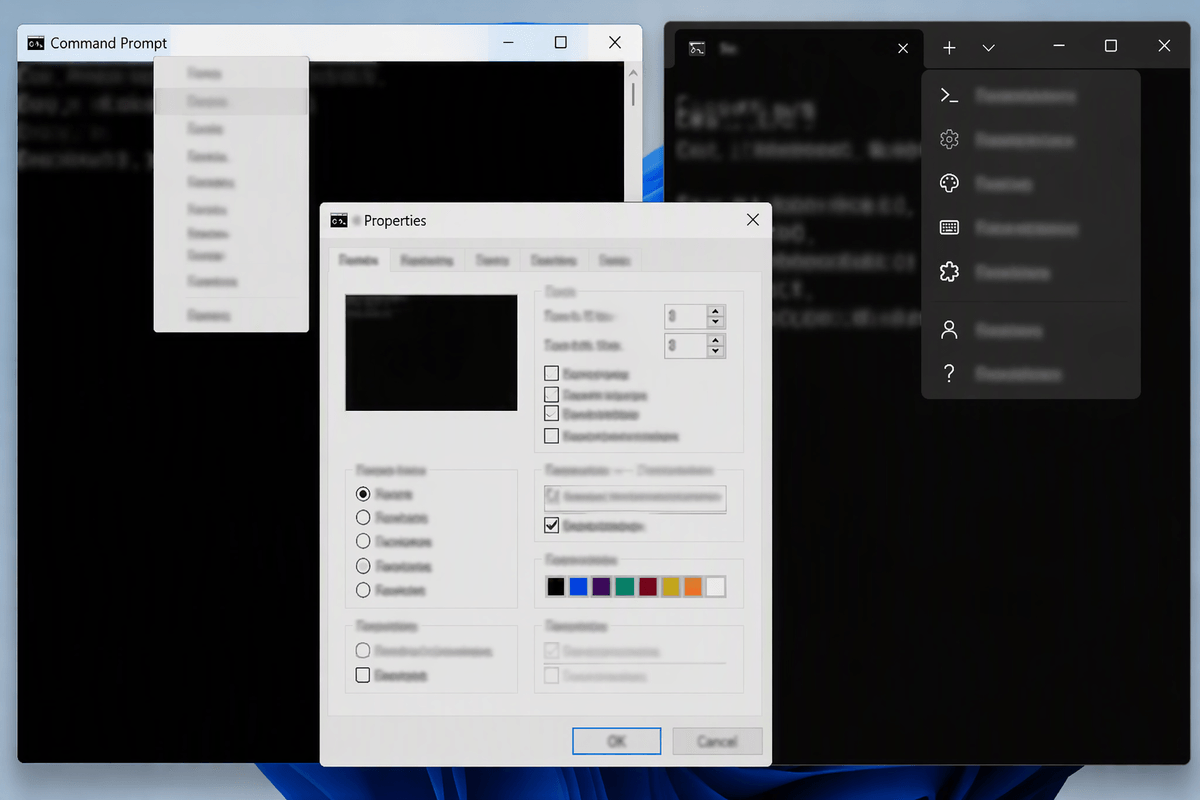The height and width of the screenshot is (800, 1200).
Task: Increase the upper spin box value in Properties
Action: 715,311
